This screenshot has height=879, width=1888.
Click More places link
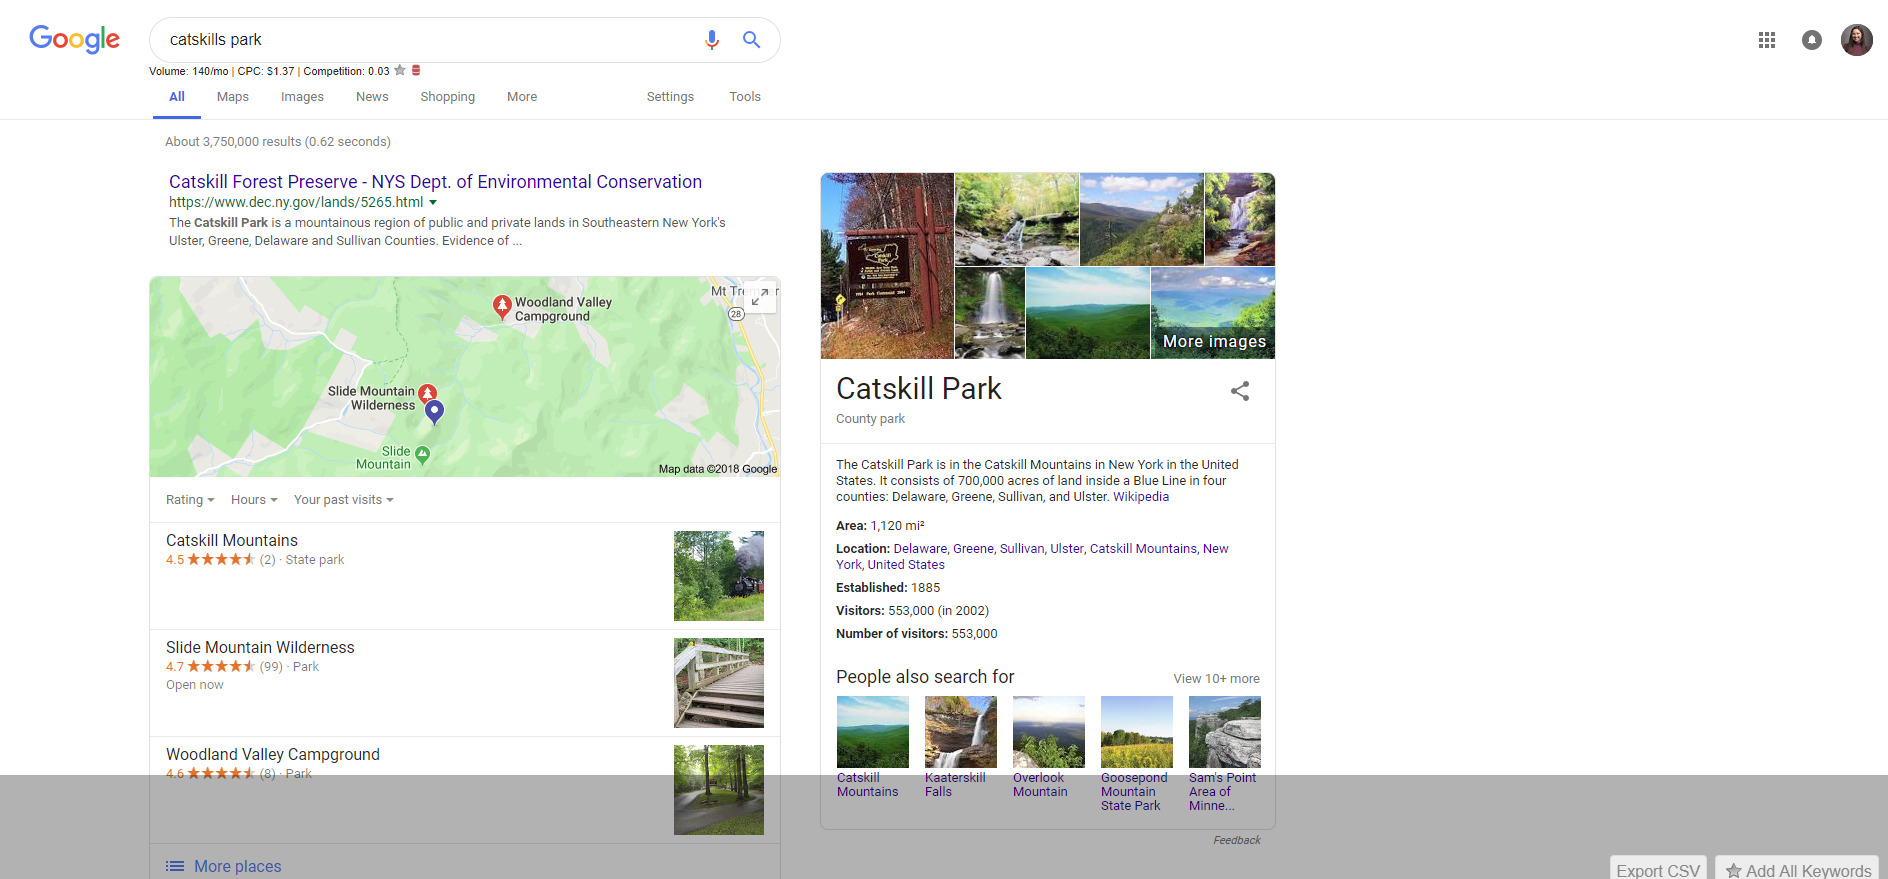click(x=238, y=866)
